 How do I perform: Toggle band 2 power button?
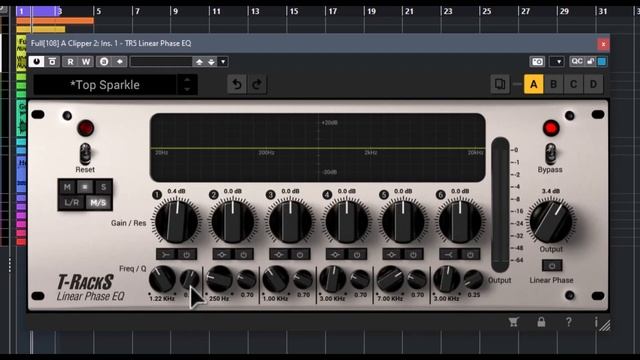point(243,255)
